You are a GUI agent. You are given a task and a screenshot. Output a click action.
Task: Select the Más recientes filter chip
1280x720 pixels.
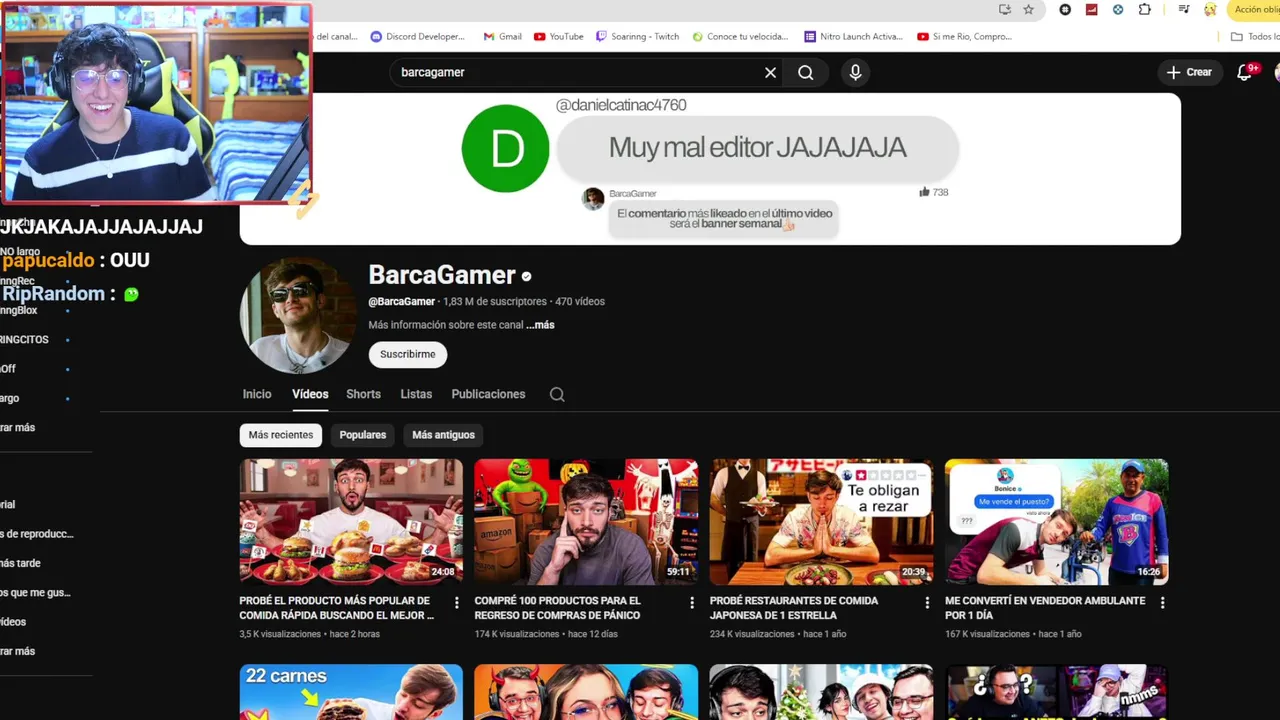[281, 435]
